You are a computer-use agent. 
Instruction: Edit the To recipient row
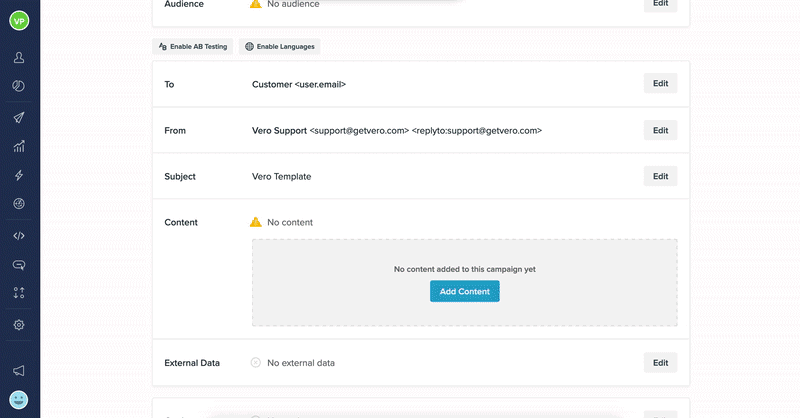click(x=660, y=84)
